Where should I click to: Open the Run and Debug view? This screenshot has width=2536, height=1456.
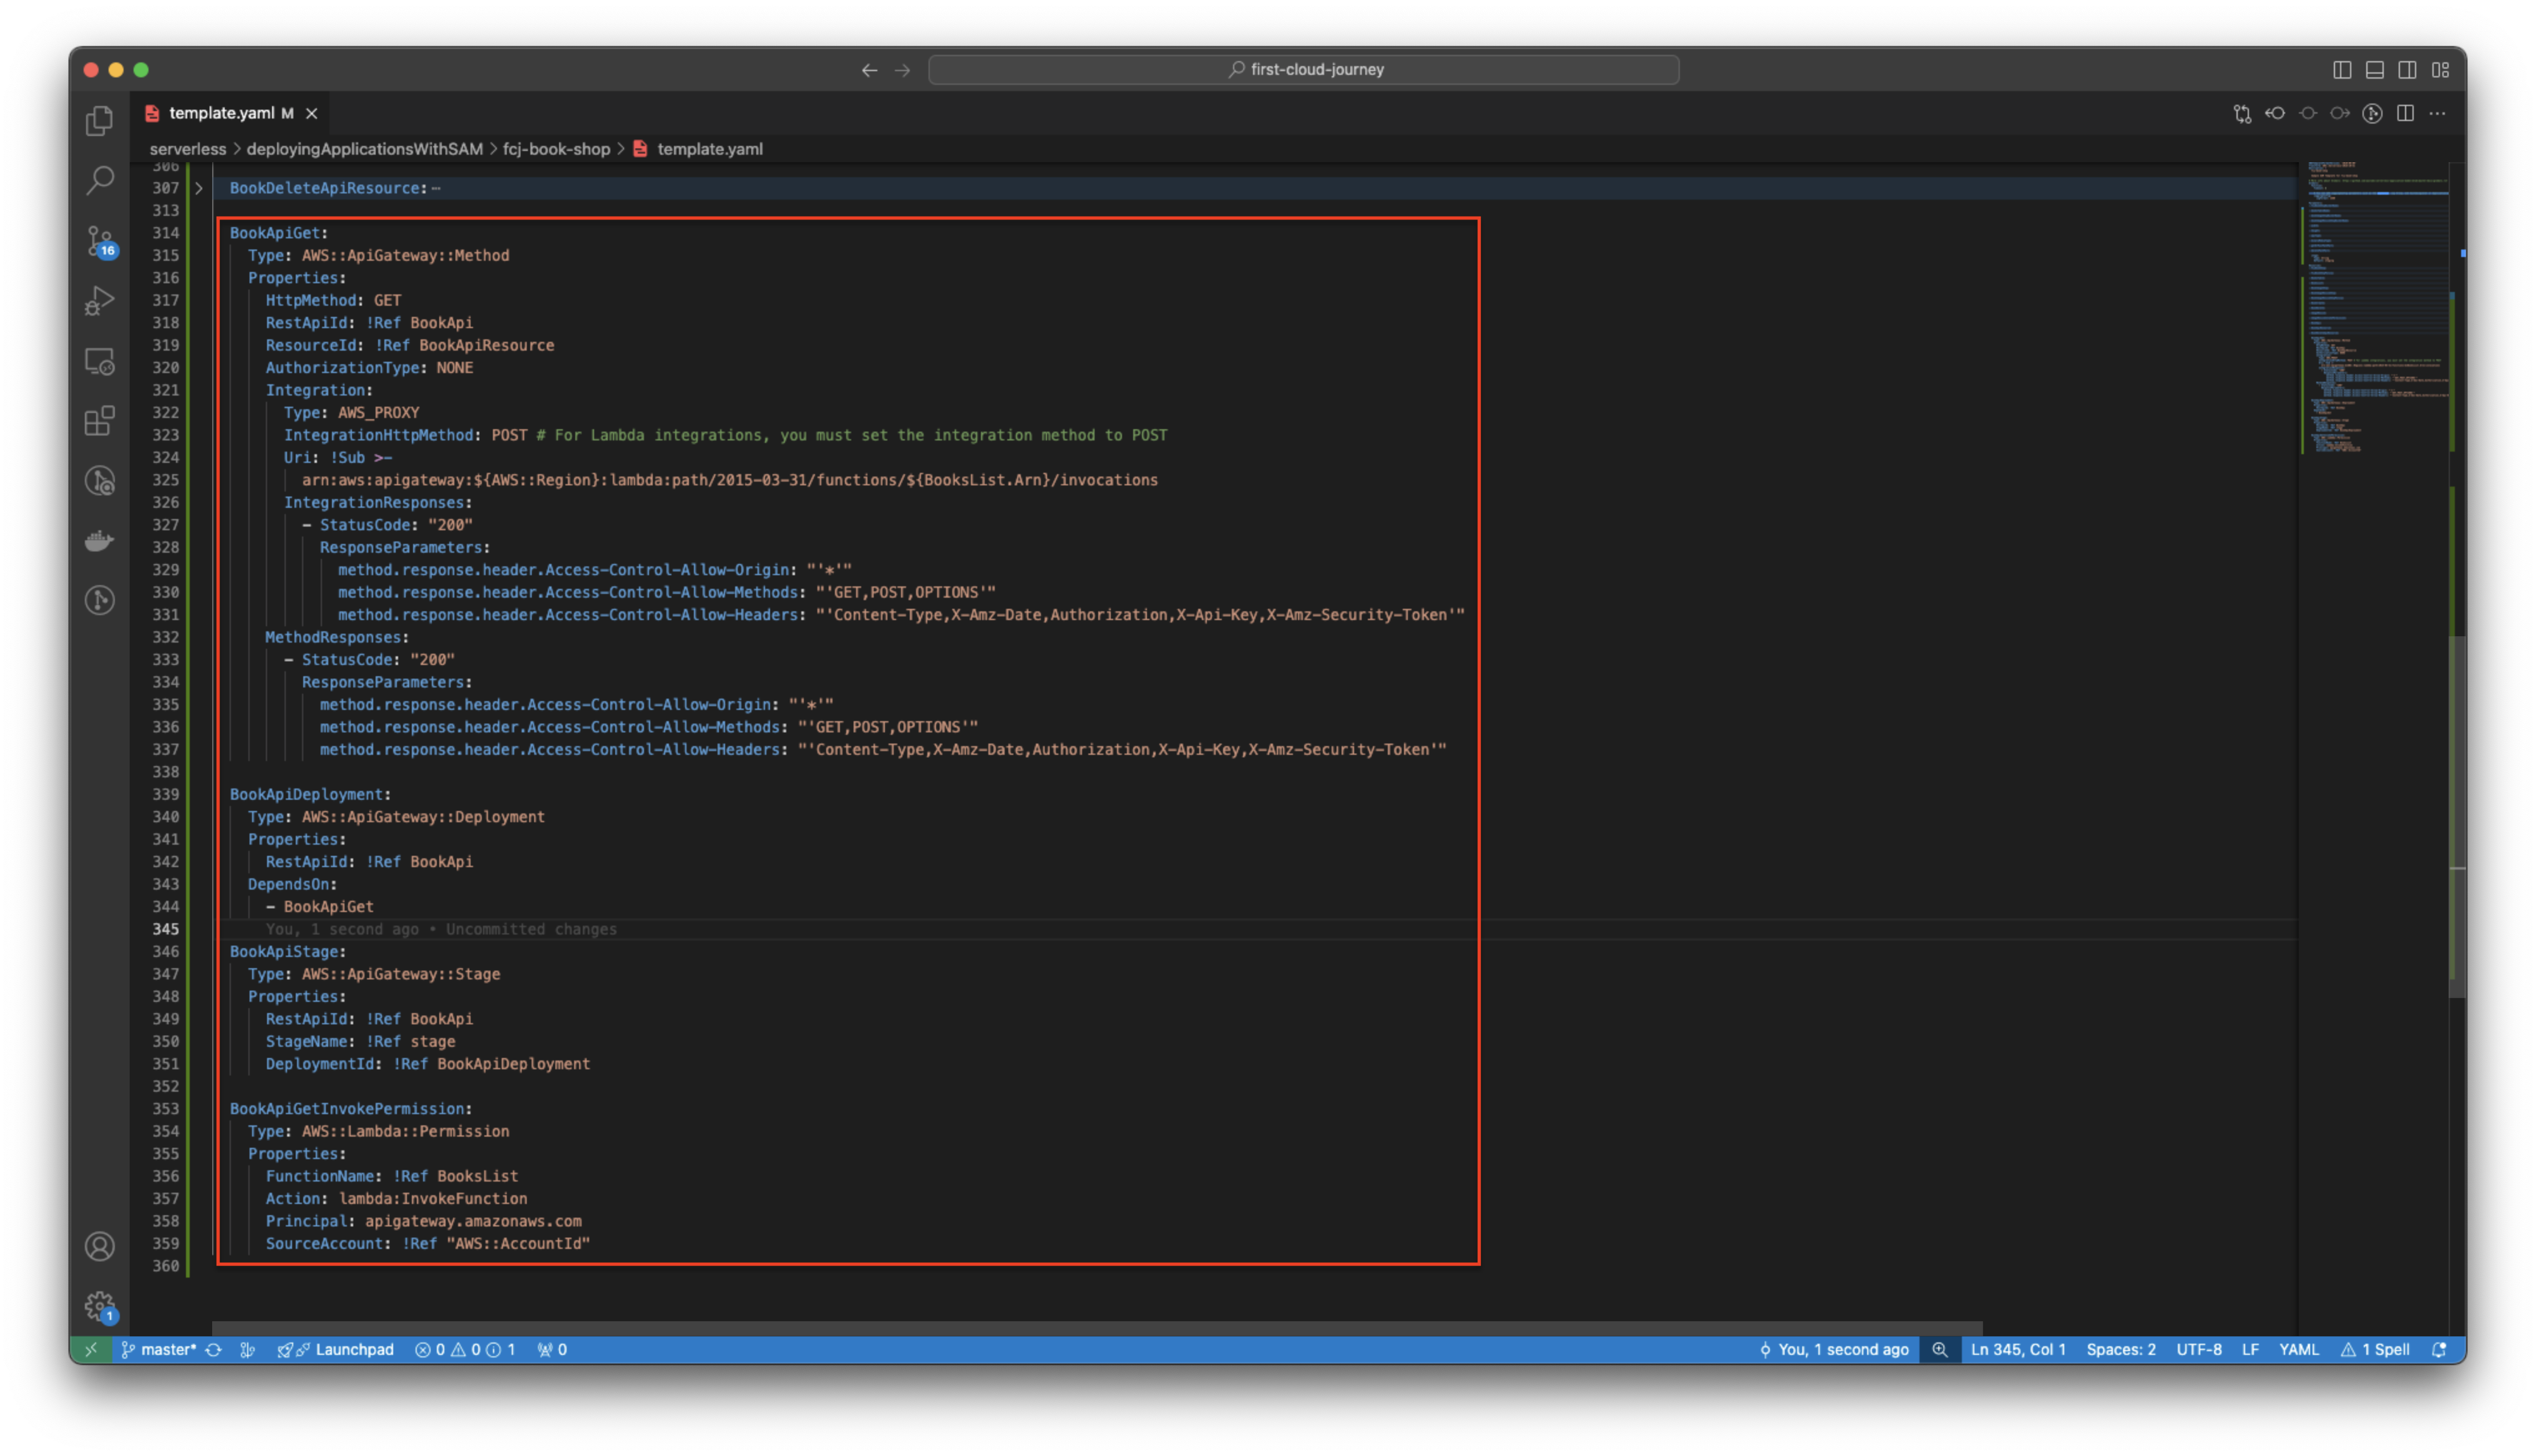pyautogui.click(x=99, y=301)
